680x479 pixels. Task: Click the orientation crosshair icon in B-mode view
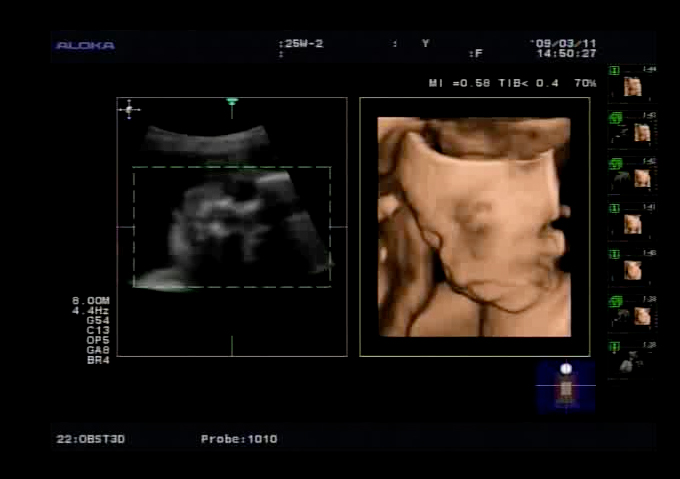click(129, 110)
